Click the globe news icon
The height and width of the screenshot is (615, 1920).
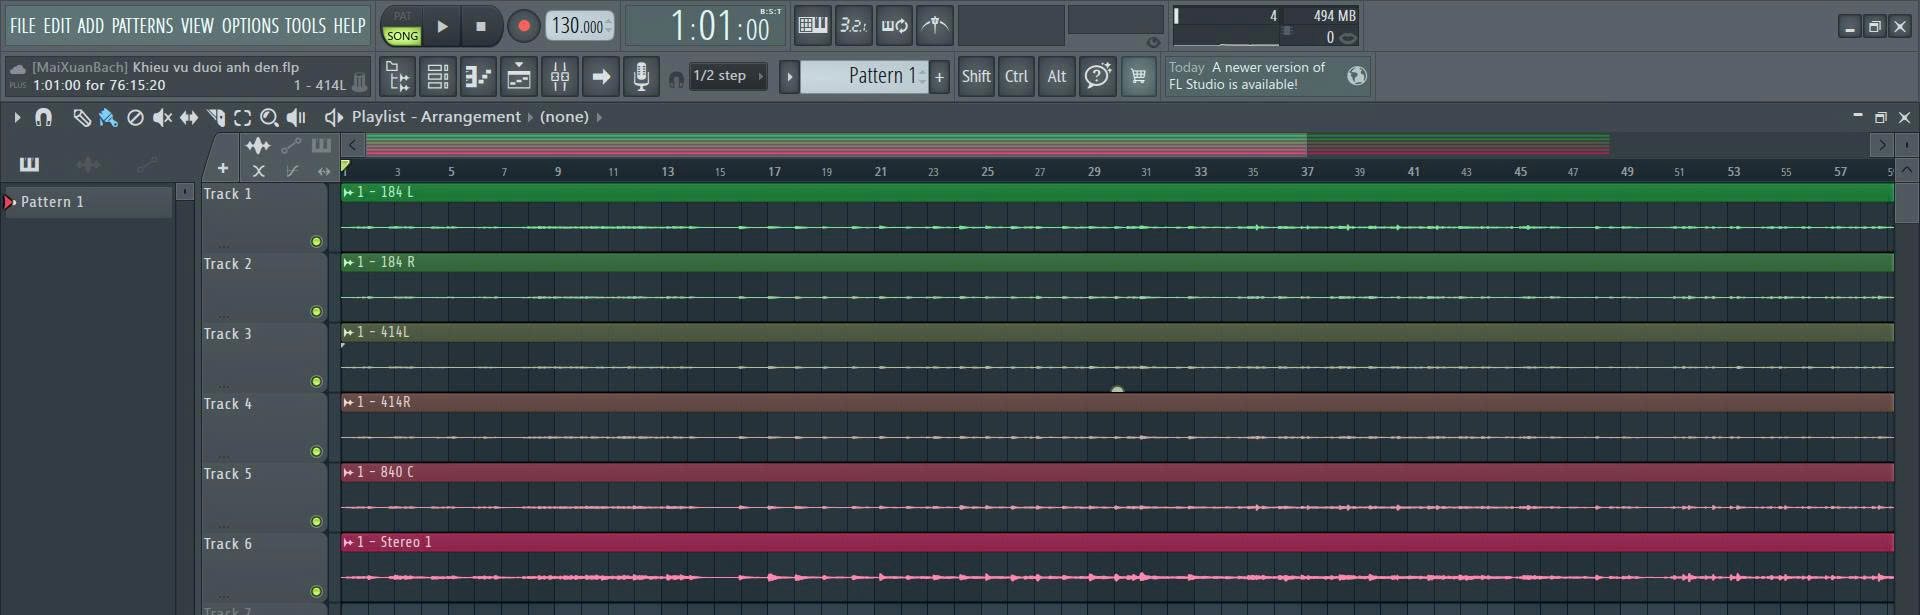click(x=1357, y=76)
